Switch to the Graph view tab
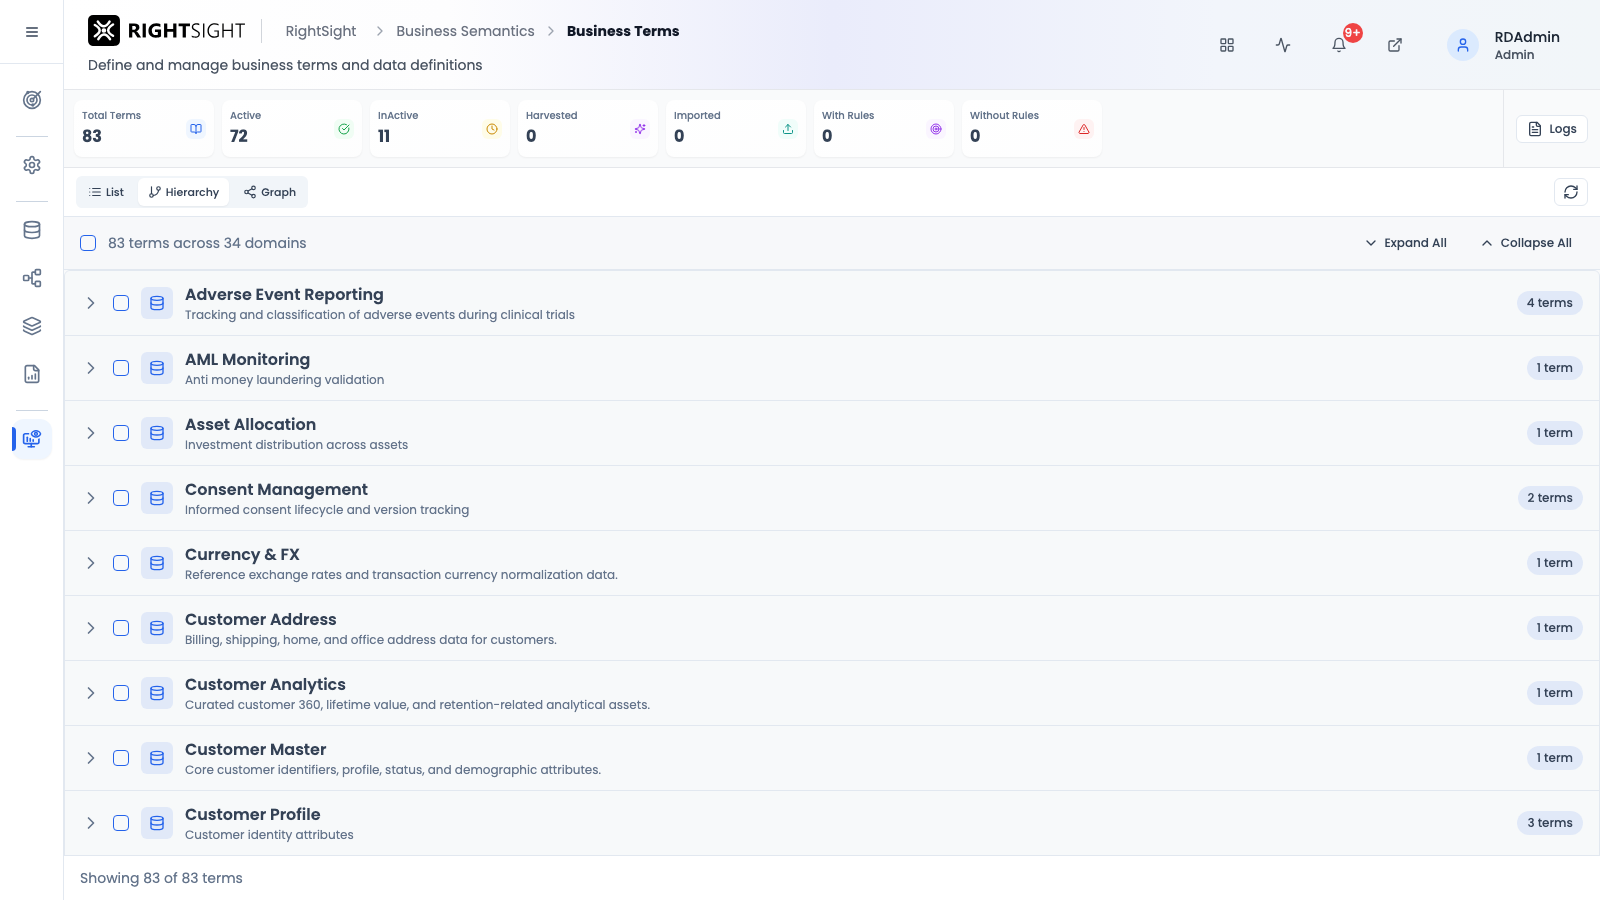The width and height of the screenshot is (1600, 900). 270,192
